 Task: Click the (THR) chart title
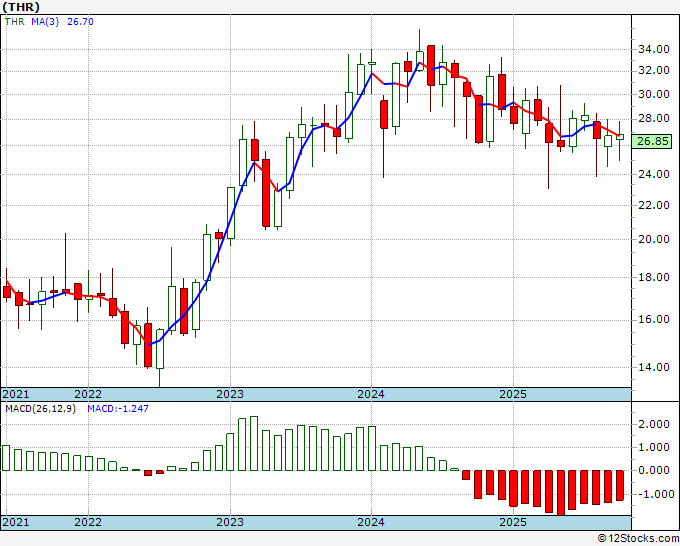21,7
